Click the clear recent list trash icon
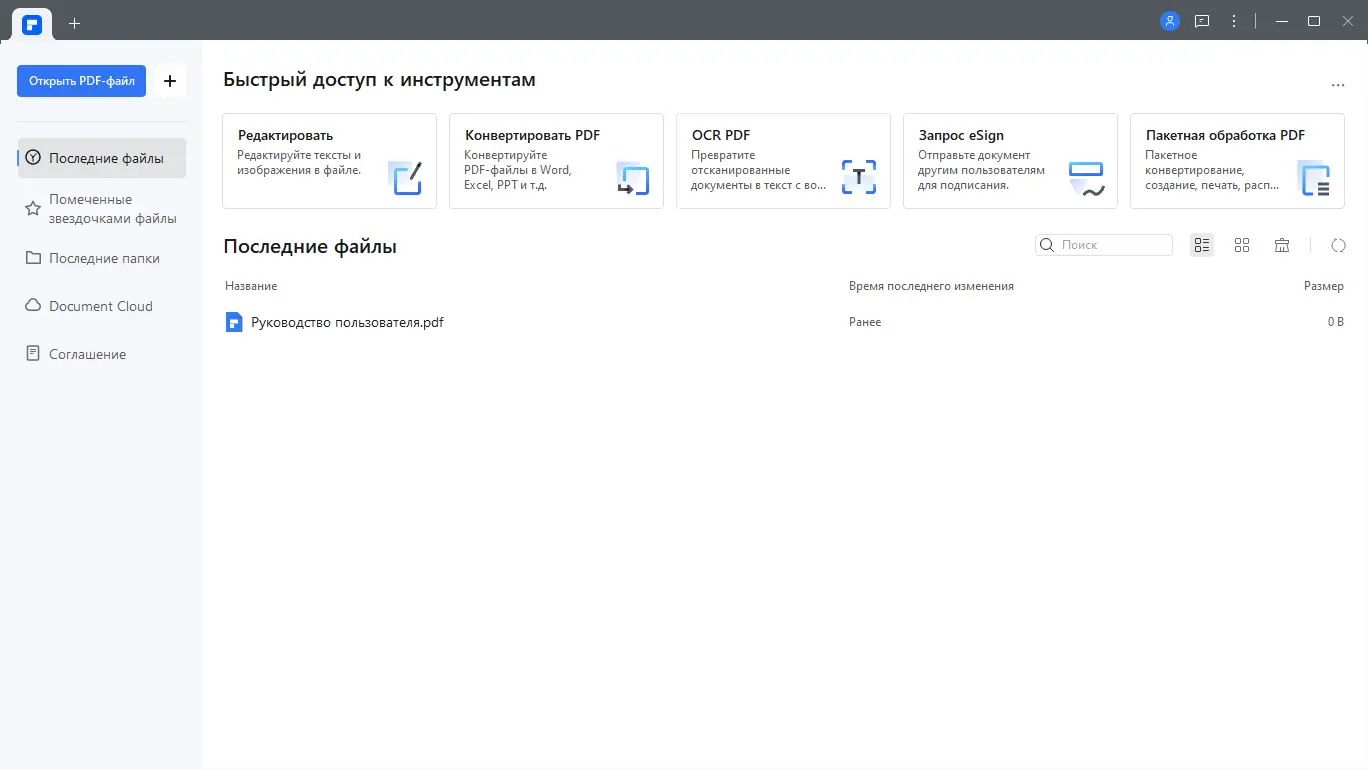This screenshot has height=770, width=1368. tap(1282, 245)
